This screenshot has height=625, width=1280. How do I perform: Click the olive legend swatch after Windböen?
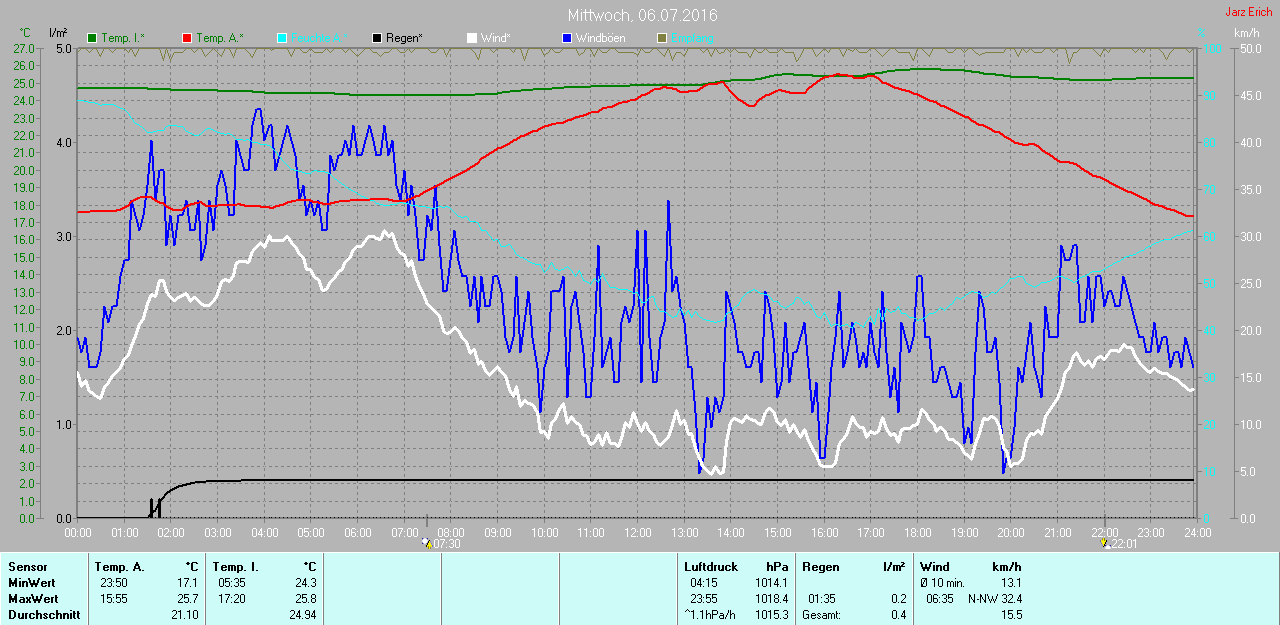pos(661,38)
